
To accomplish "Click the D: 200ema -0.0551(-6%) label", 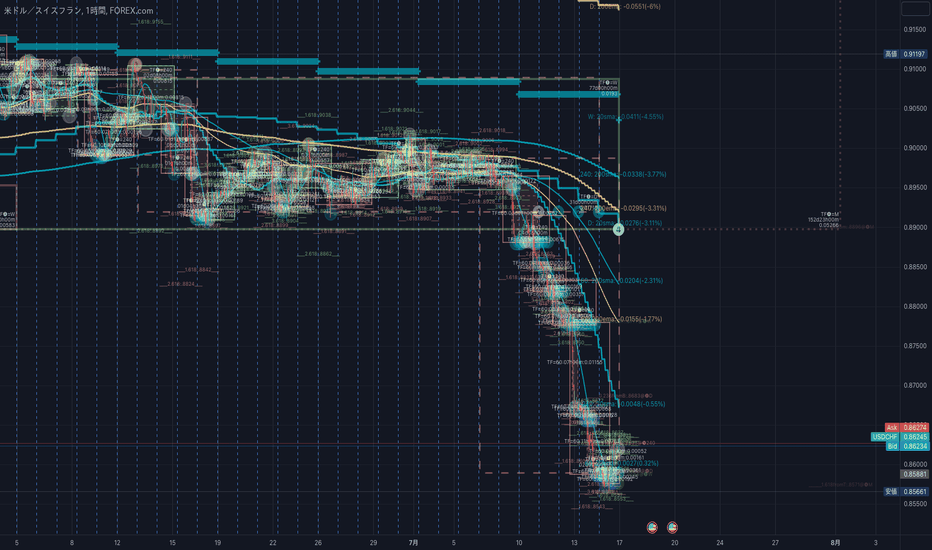I will [625, 7].
